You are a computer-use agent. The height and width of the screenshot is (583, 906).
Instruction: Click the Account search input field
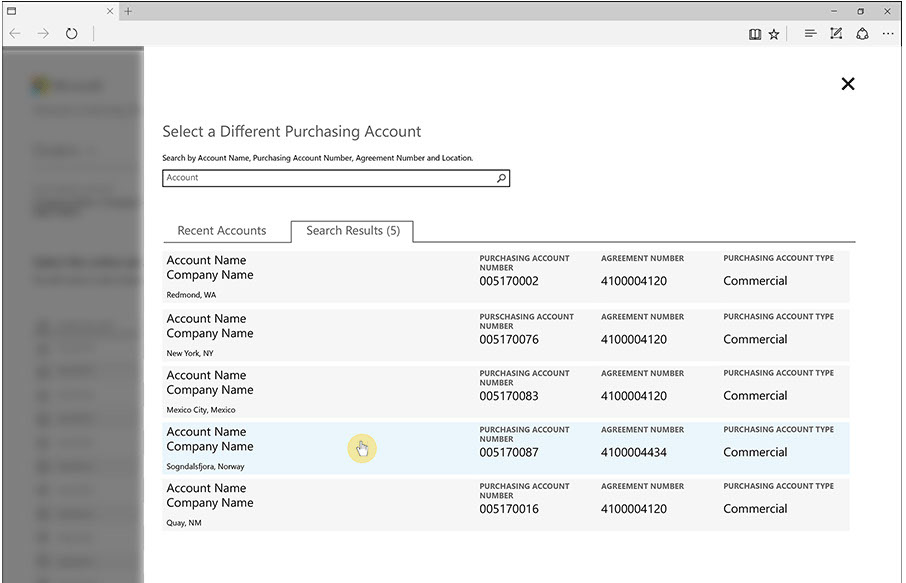[330, 178]
